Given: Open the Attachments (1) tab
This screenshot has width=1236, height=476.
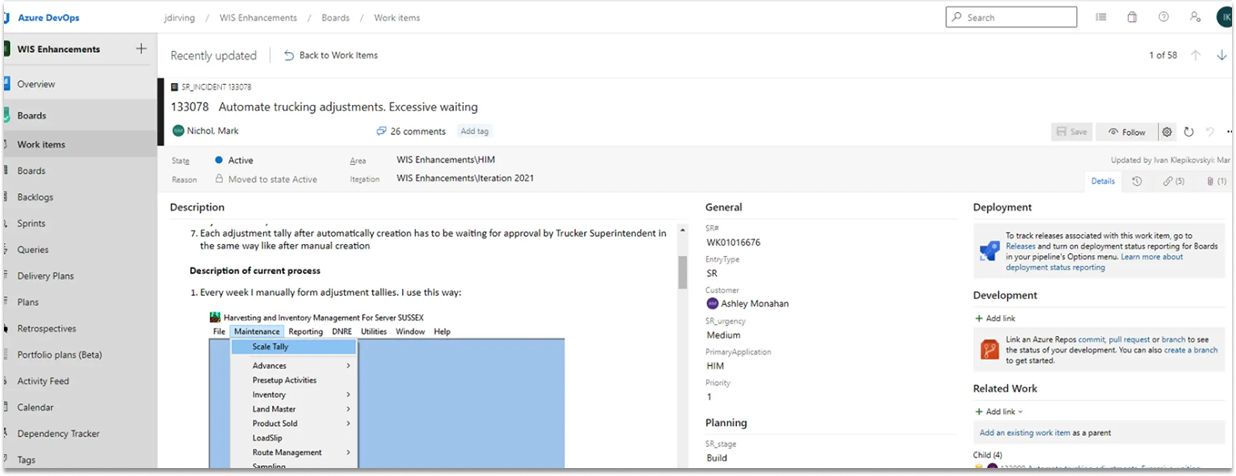Looking at the screenshot, I should pyautogui.click(x=1215, y=181).
